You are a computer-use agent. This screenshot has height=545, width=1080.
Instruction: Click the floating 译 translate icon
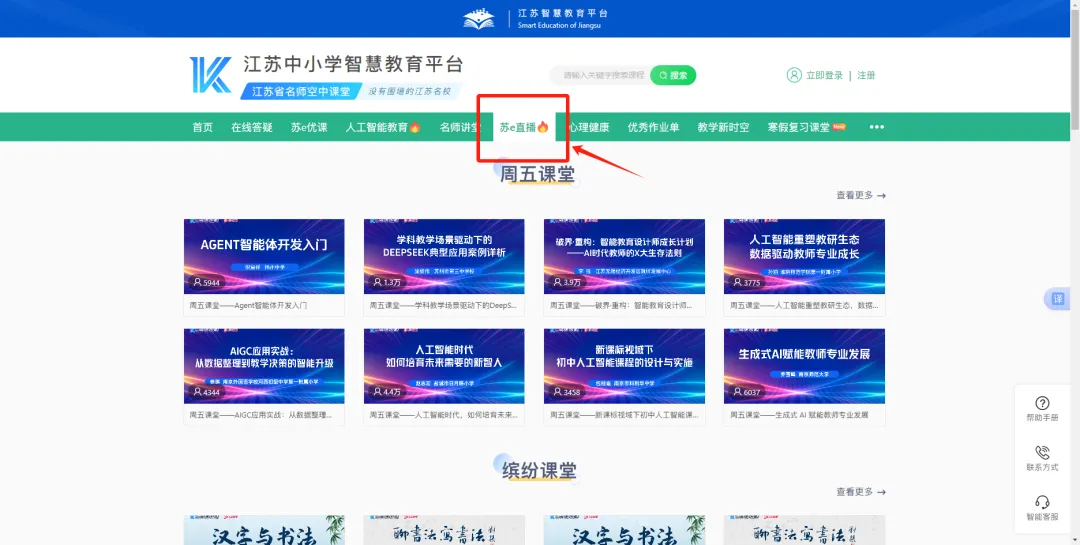(x=1058, y=299)
